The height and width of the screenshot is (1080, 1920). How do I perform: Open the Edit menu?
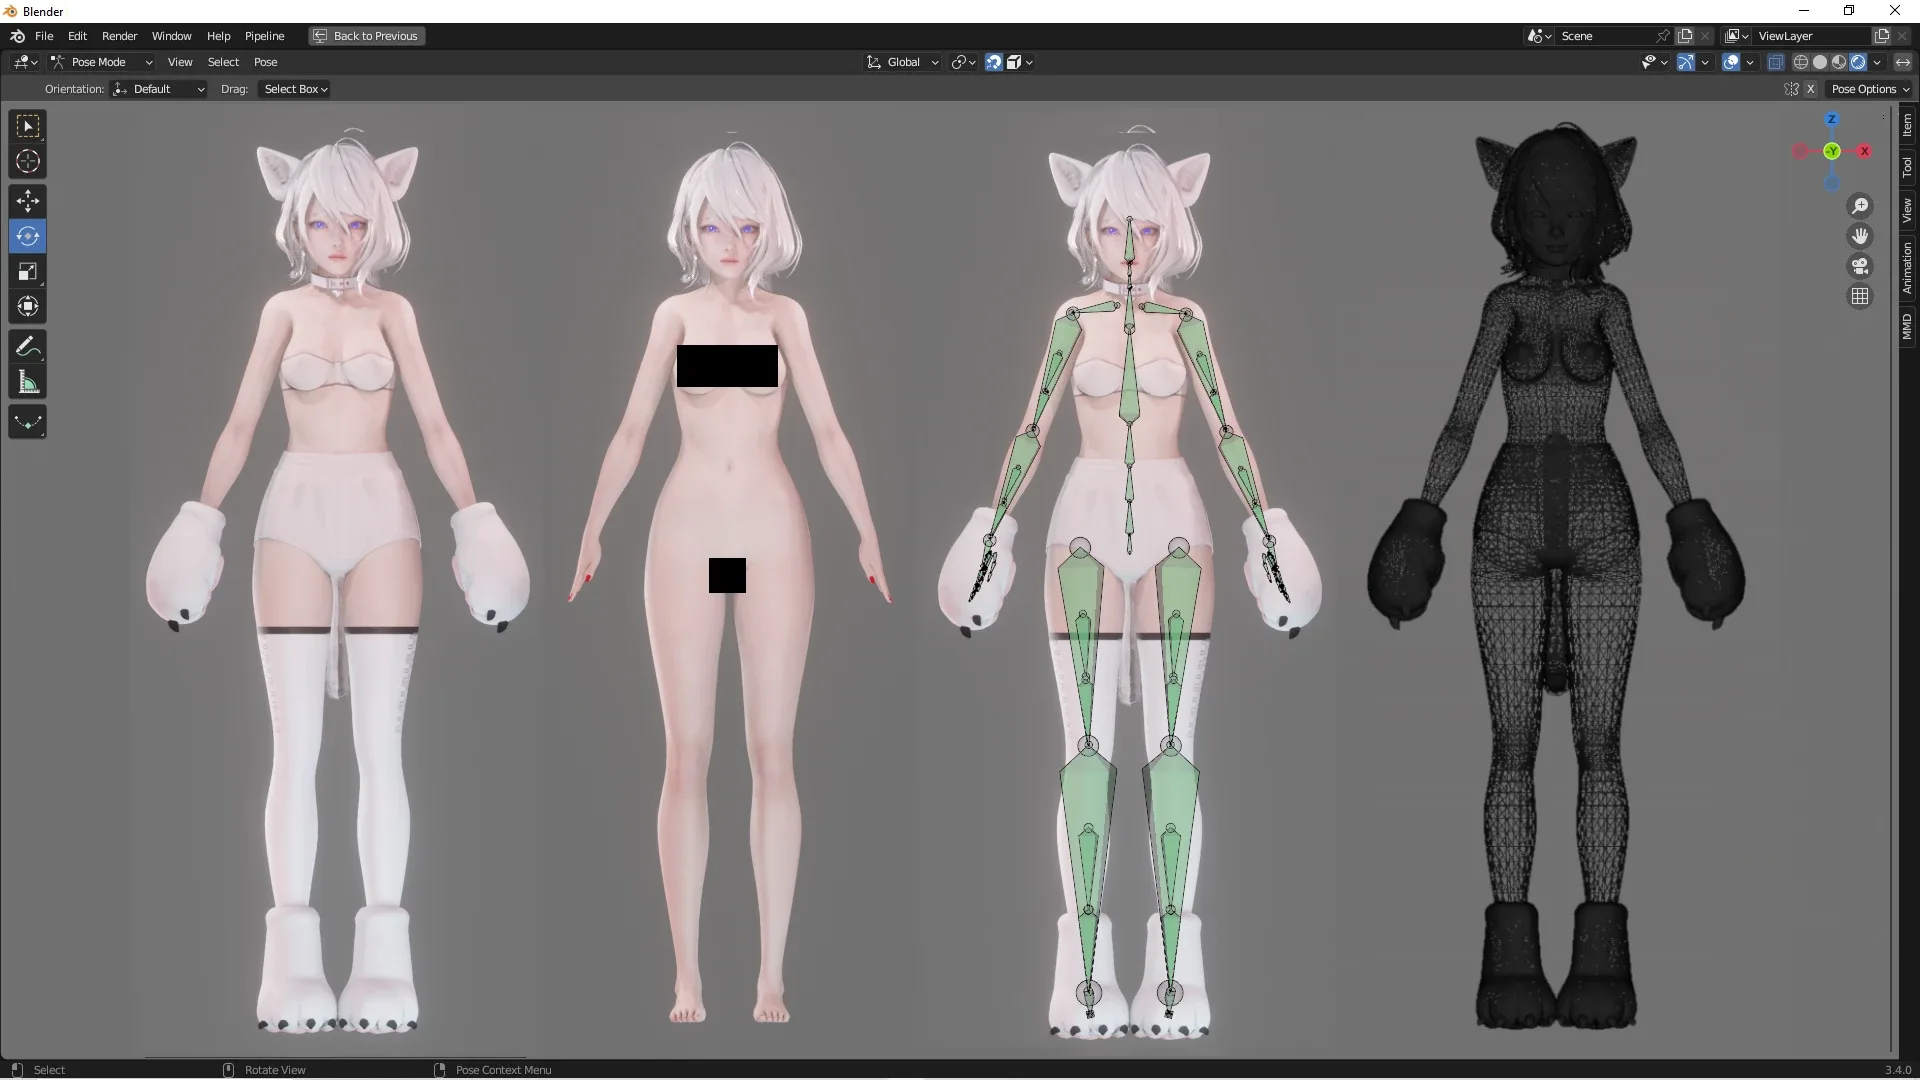[x=77, y=36]
